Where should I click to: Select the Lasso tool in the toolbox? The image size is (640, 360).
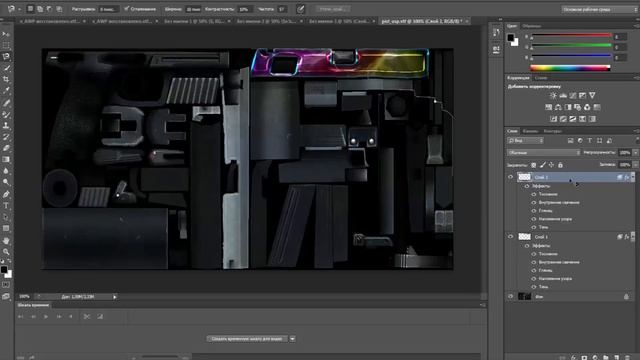pos(6,56)
